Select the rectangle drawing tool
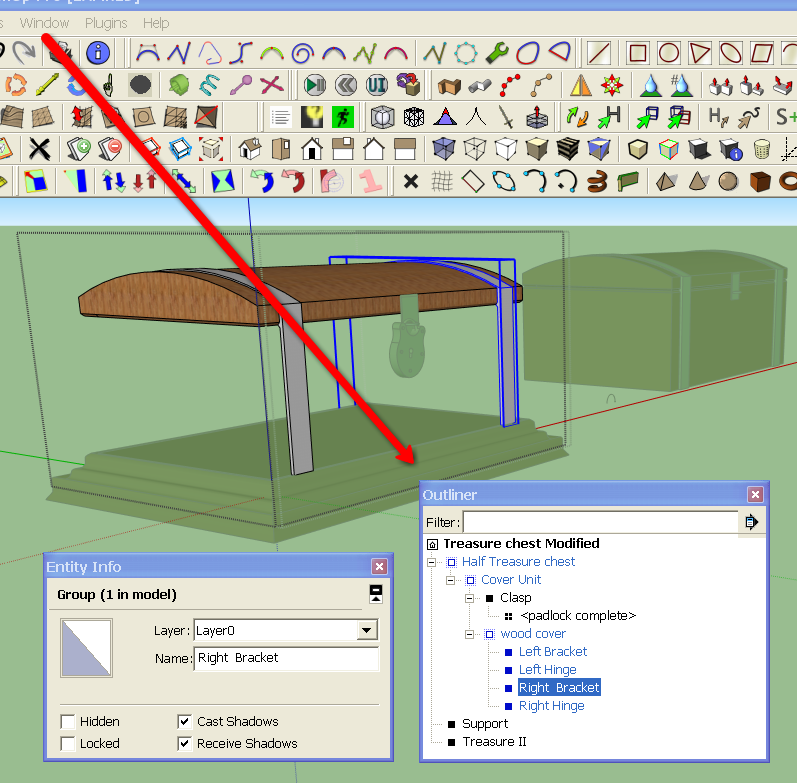797x783 pixels. tap(637, 52)
